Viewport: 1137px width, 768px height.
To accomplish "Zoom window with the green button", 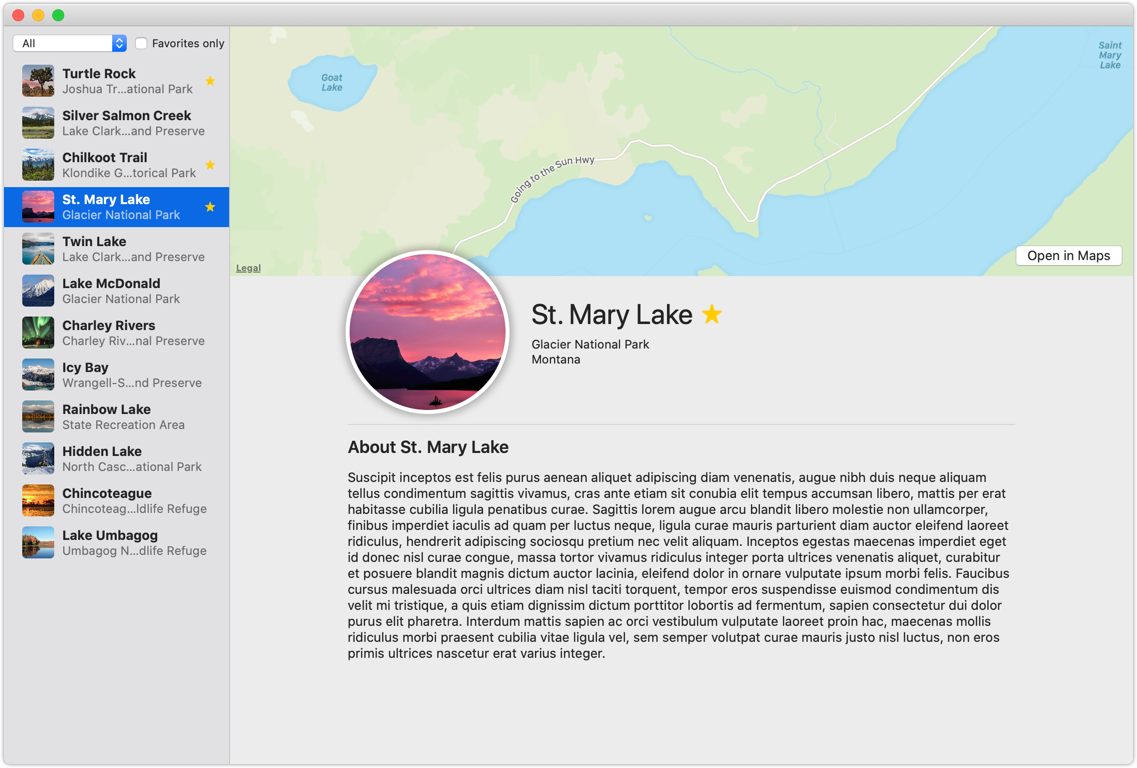I will (58, 15).
